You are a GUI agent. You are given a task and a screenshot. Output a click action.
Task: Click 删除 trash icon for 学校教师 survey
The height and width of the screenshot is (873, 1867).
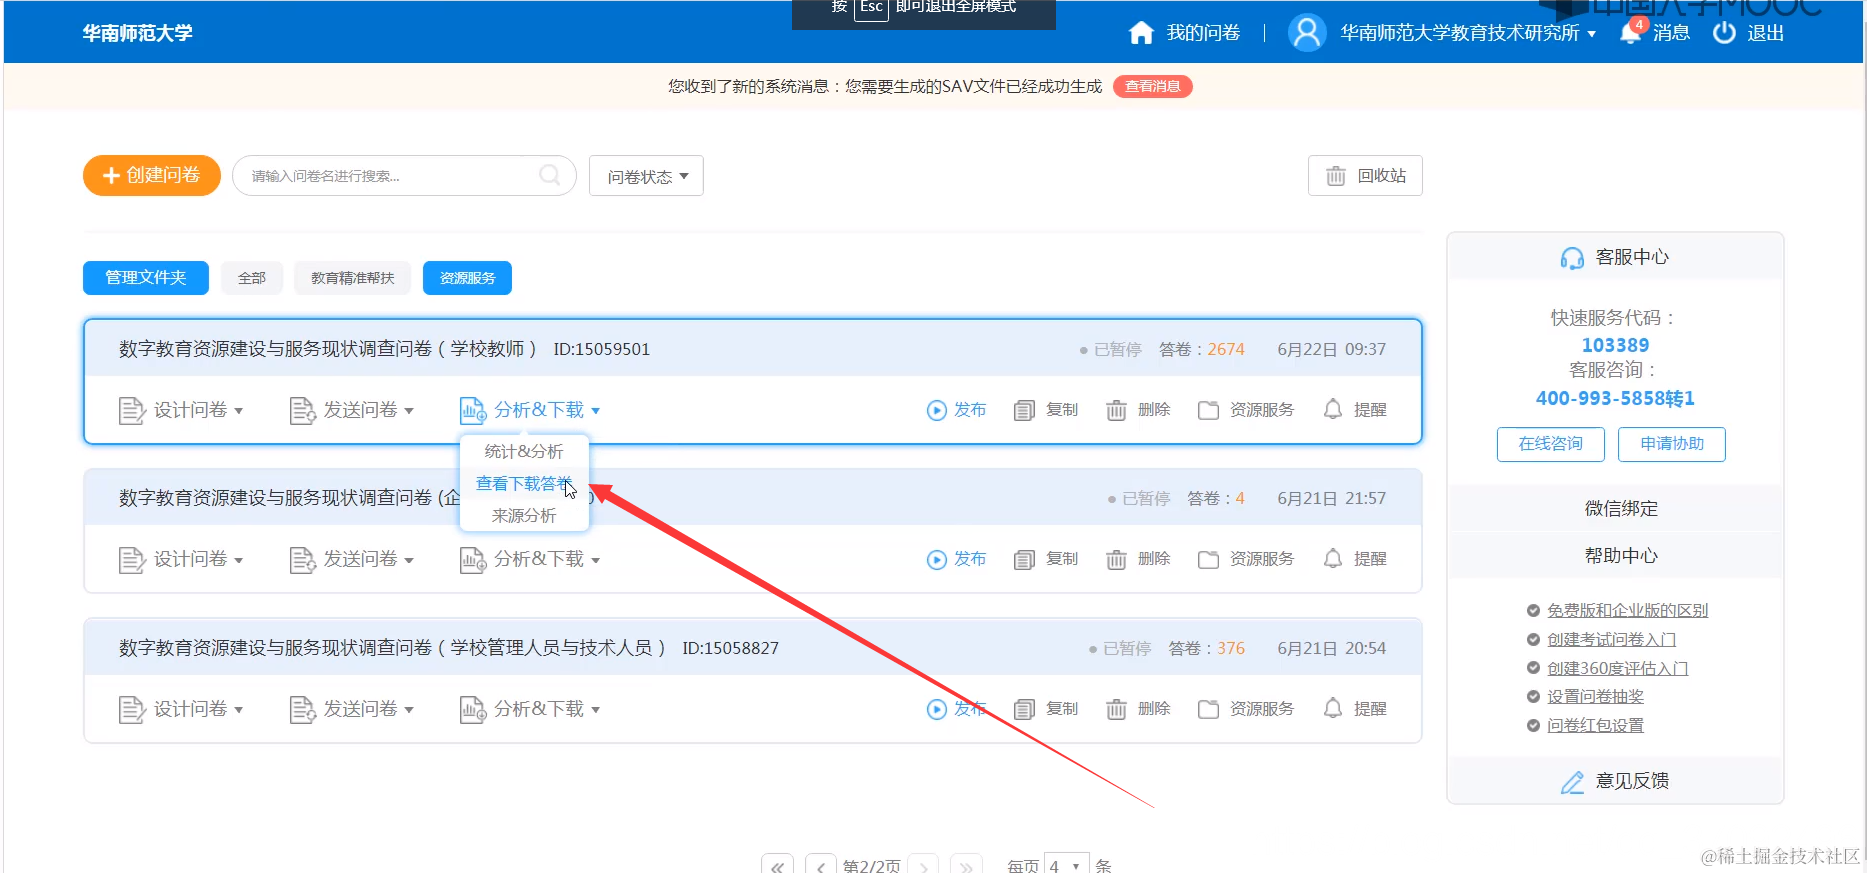coord(1116,410)
